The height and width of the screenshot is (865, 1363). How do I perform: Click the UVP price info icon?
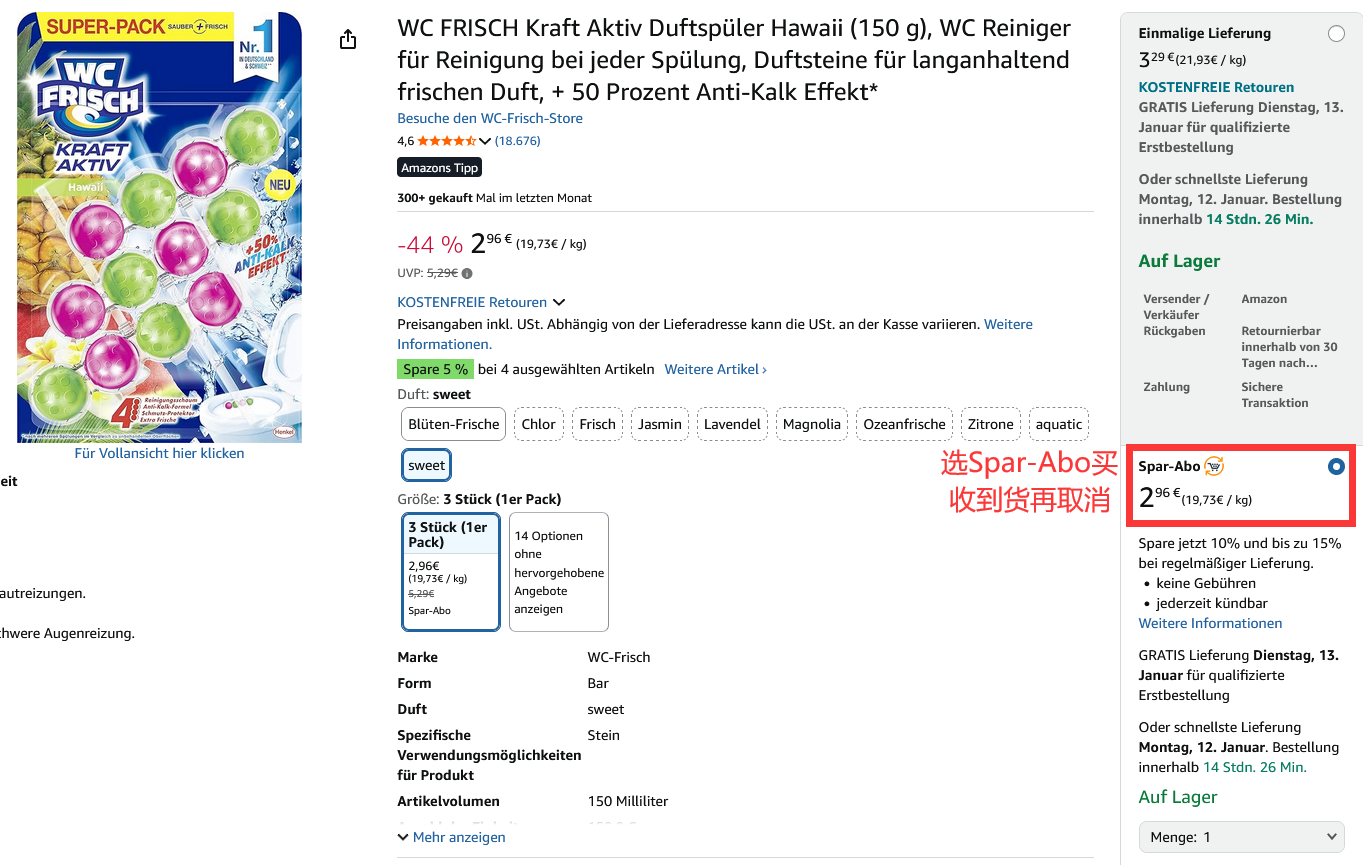tap(467, 273)
